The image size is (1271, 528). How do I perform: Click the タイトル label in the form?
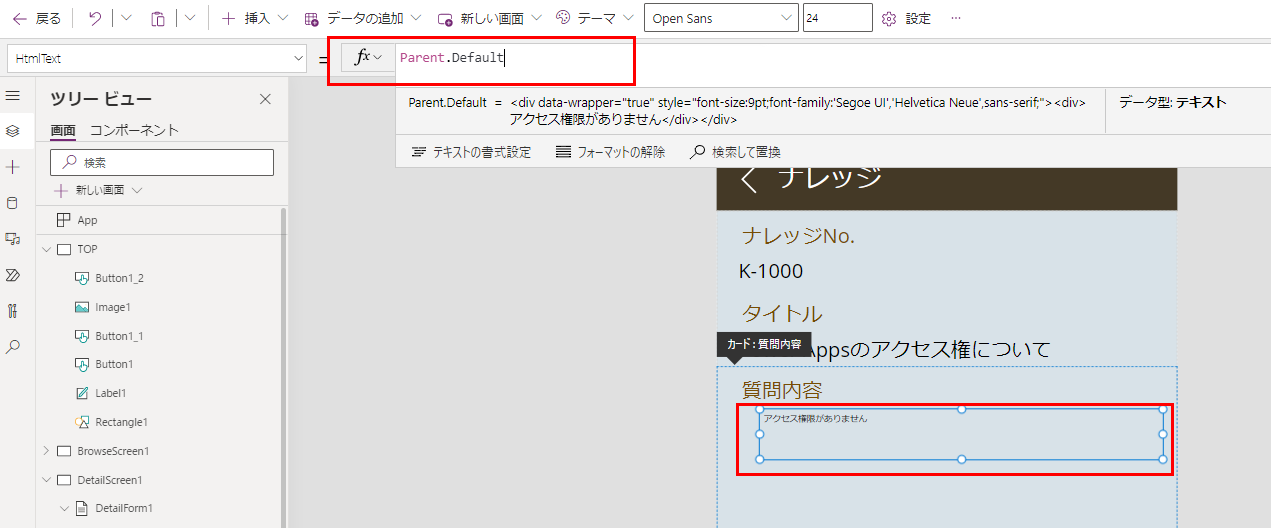coord(782,314)
